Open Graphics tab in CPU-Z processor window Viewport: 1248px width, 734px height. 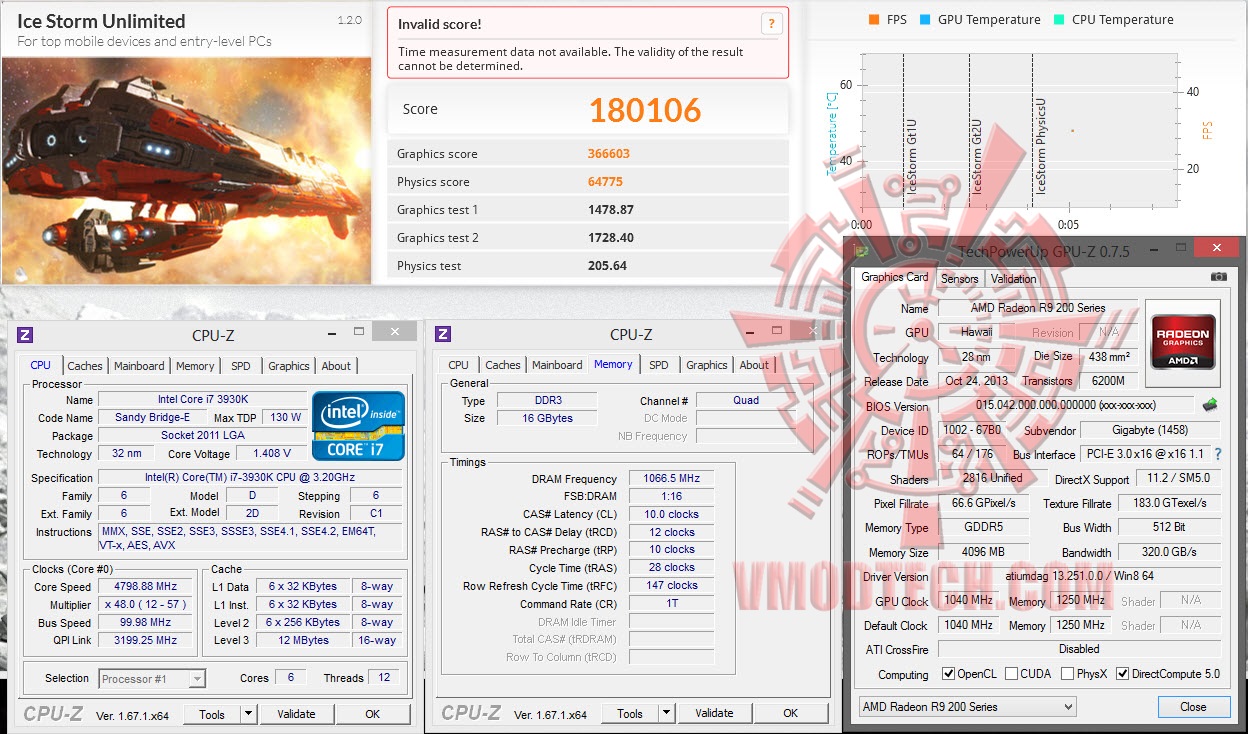pyautogui.click(x=289, y=366)
